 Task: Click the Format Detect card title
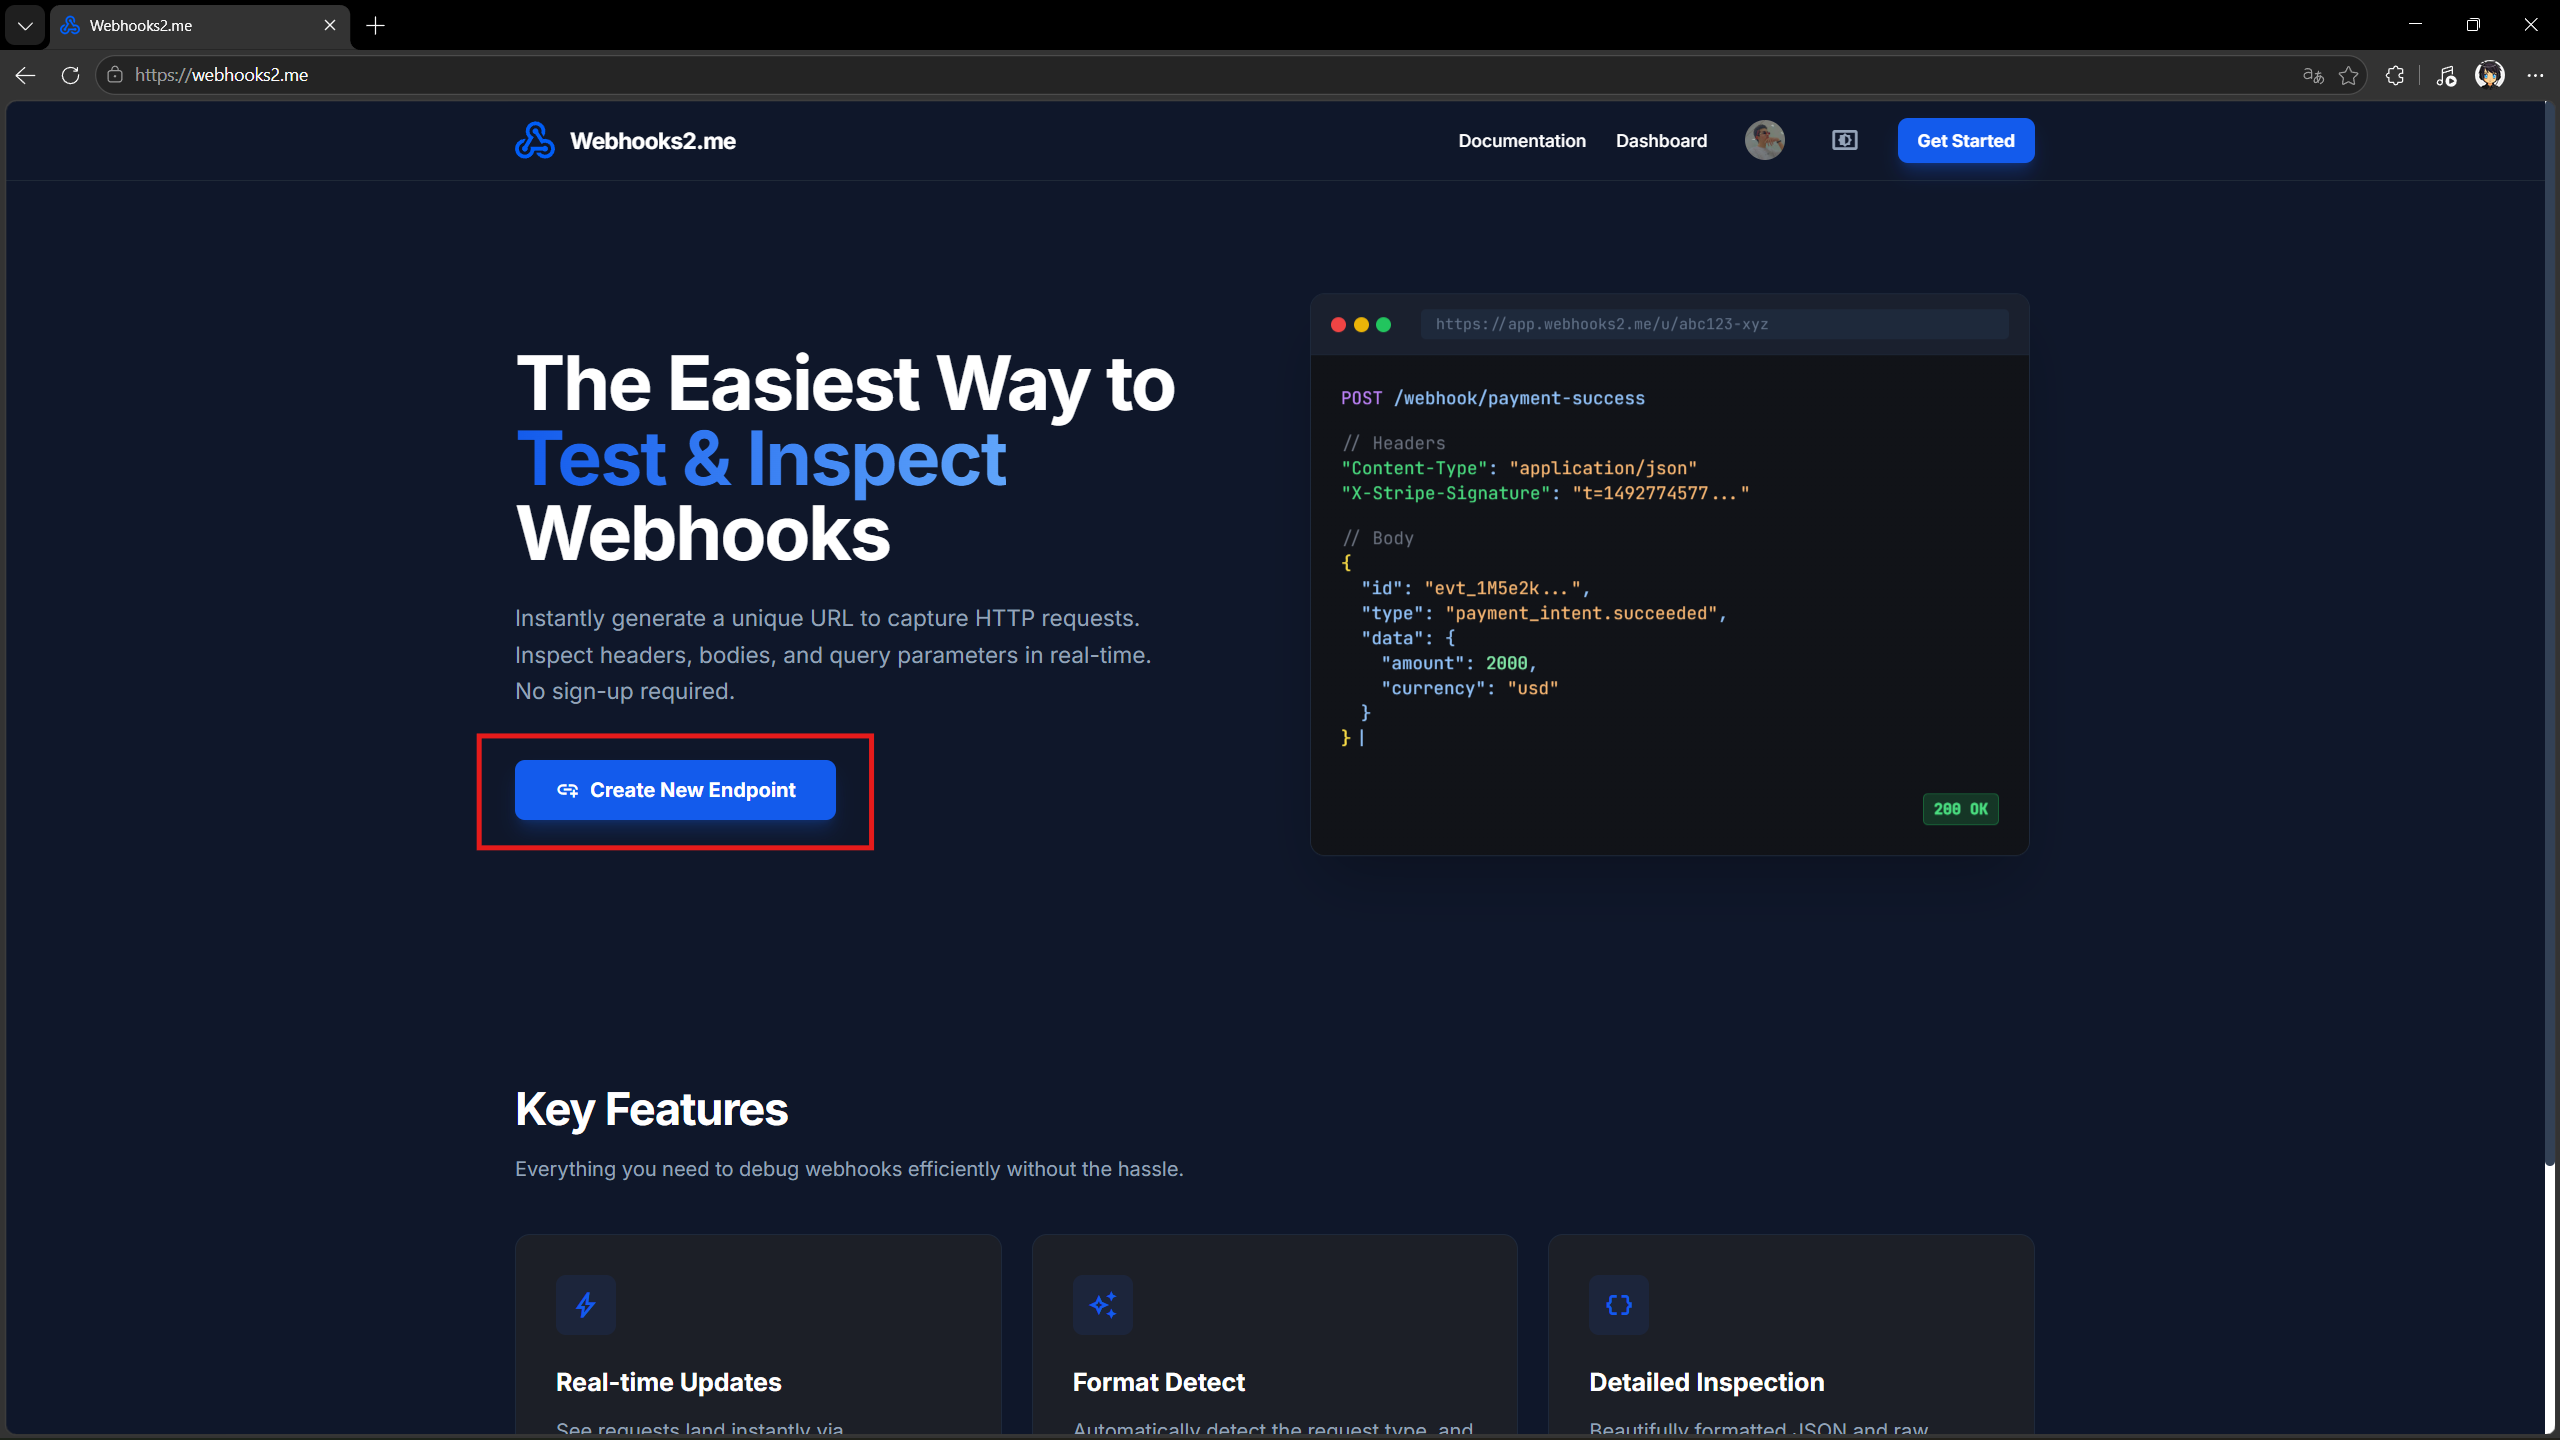[1159, 1382]
